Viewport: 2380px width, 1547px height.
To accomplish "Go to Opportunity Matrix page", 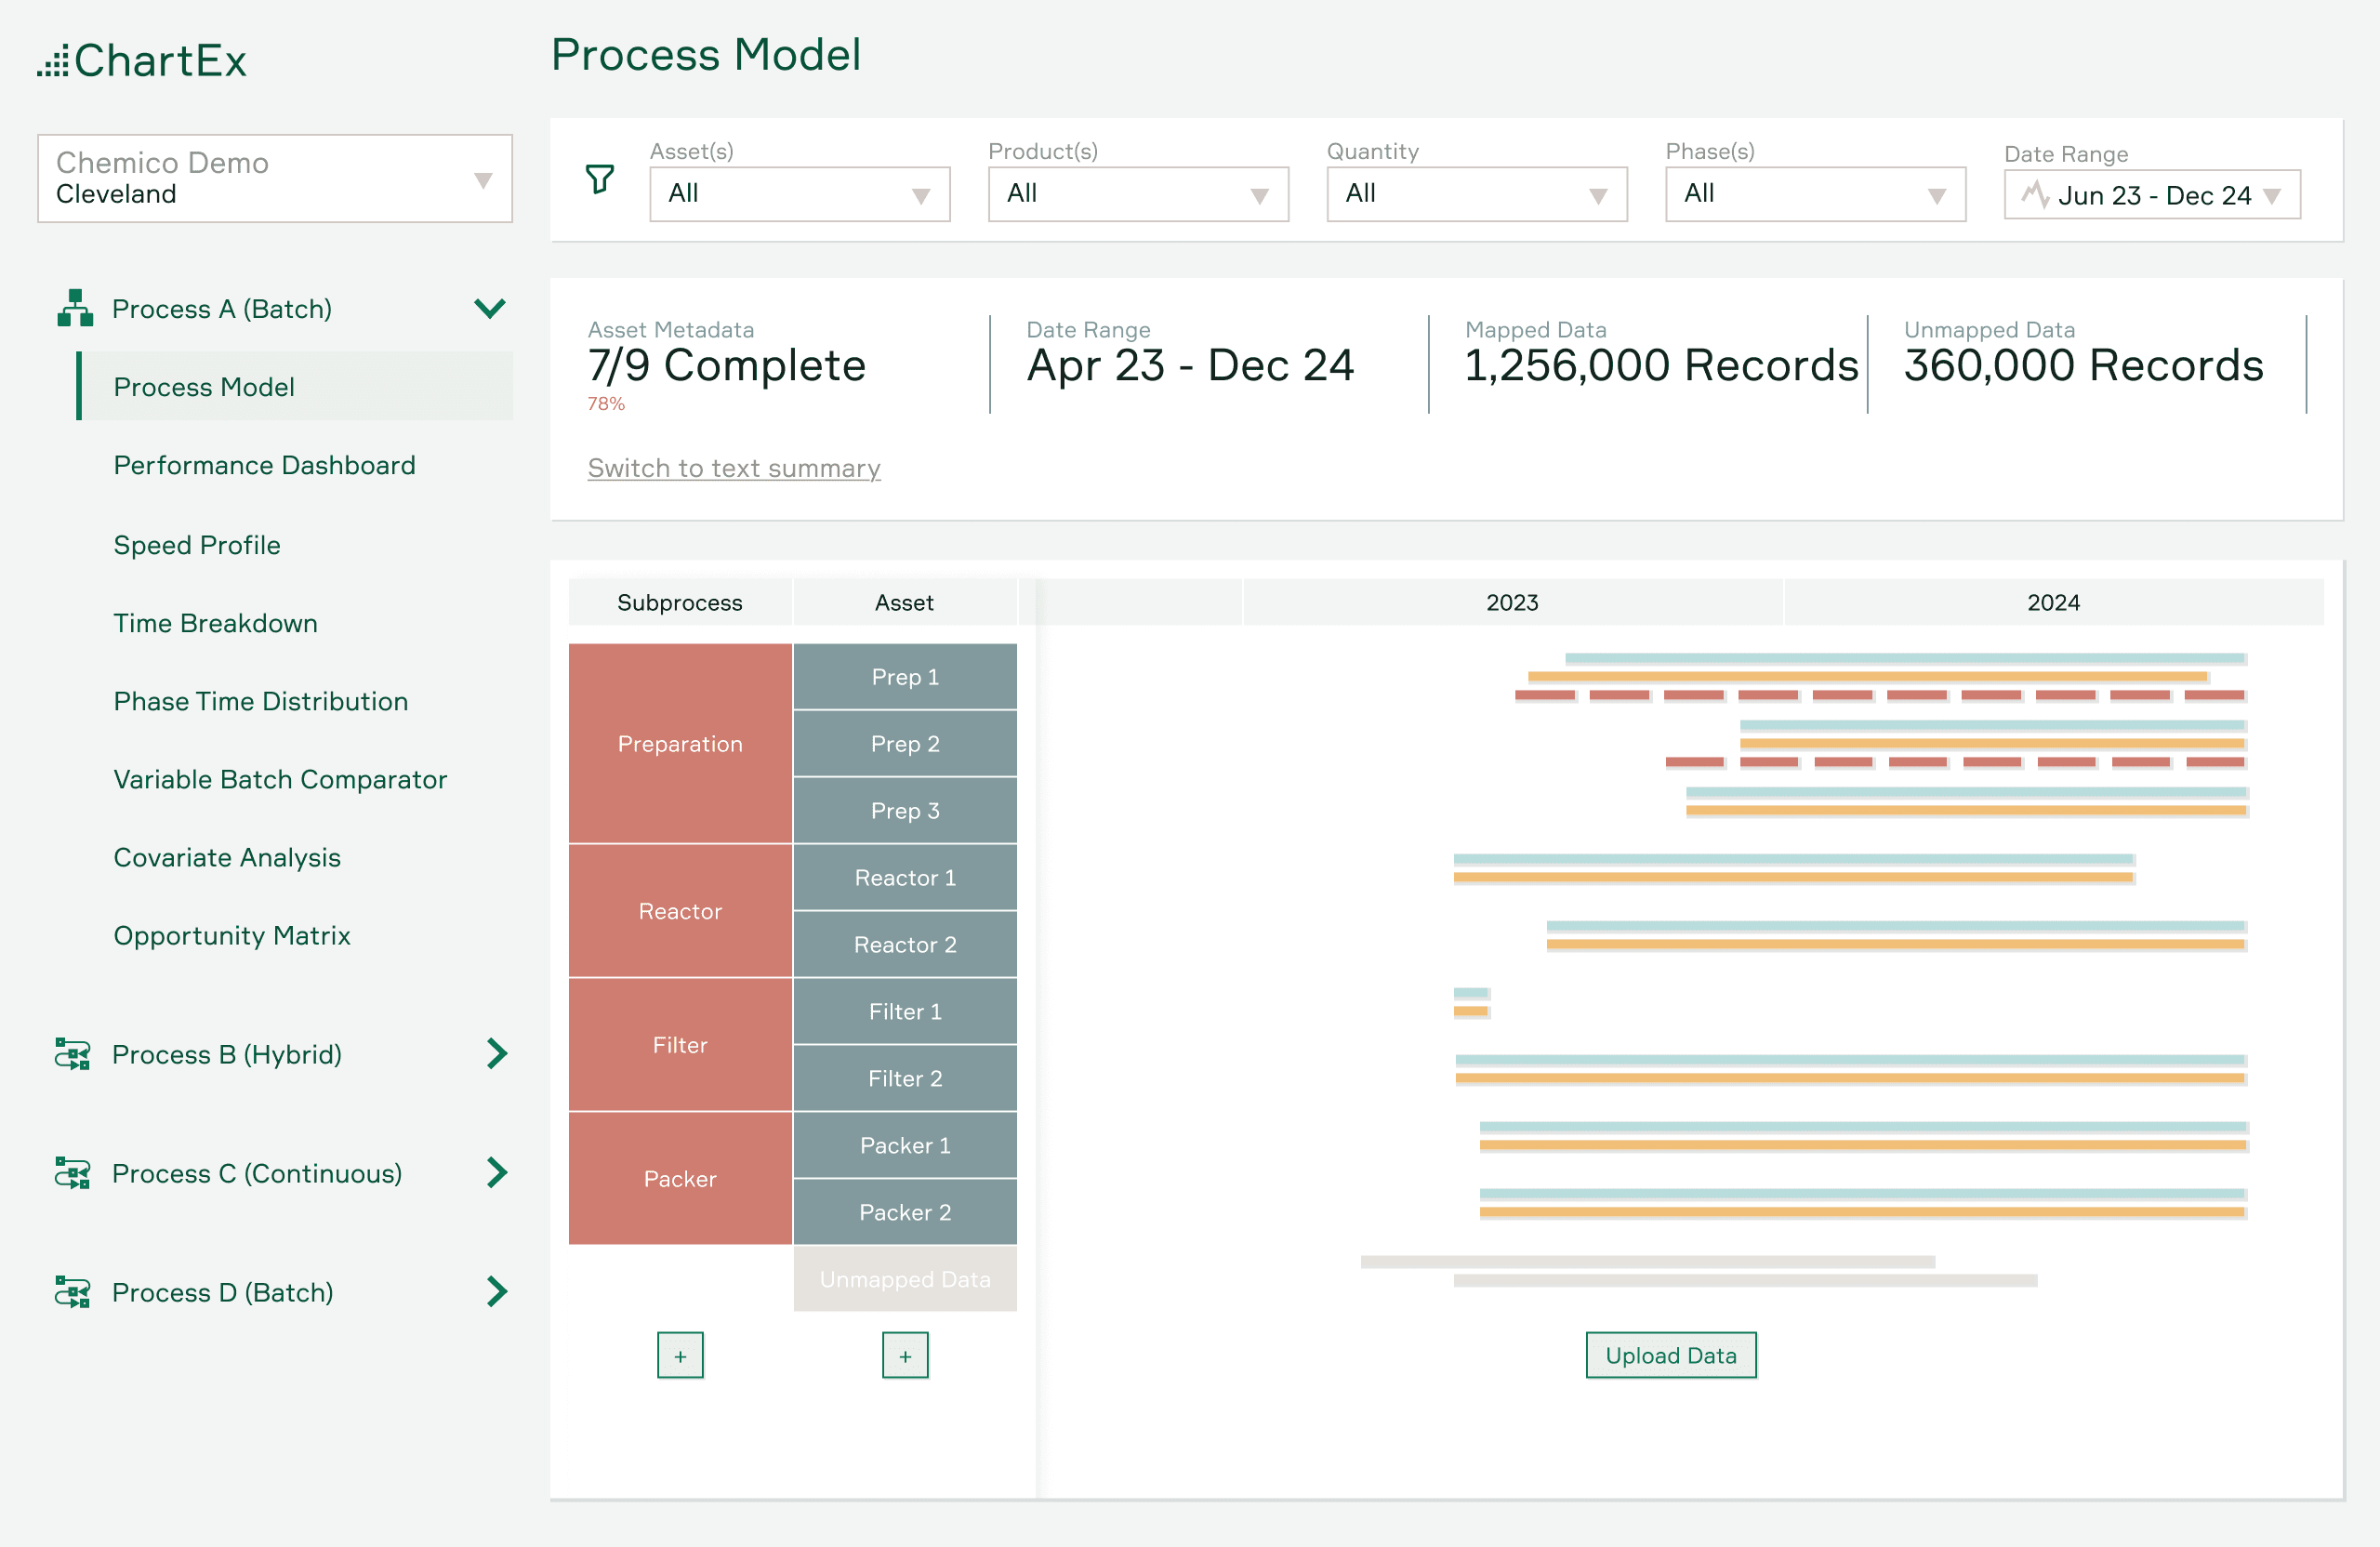I will pos(232,935).
